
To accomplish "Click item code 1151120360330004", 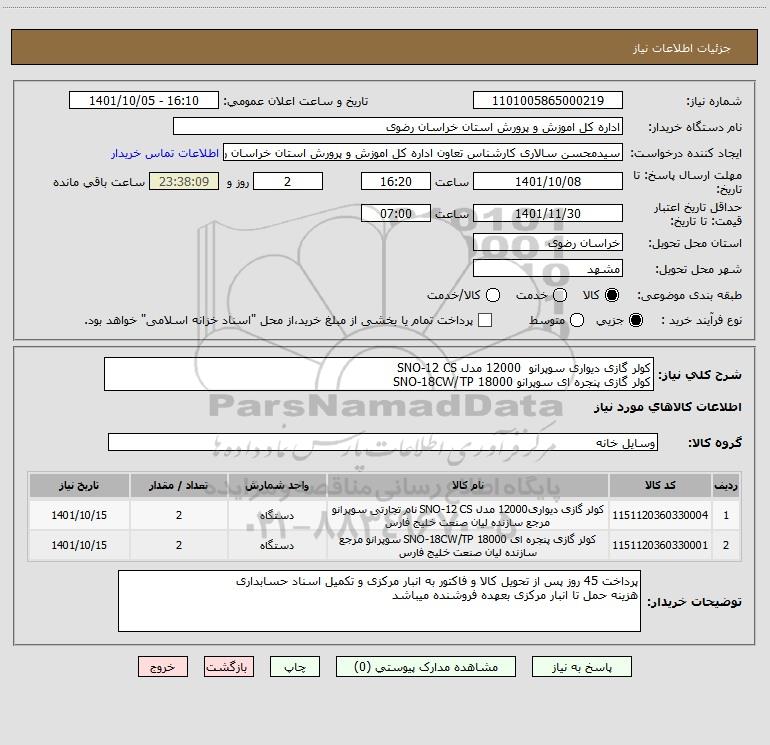I will tap(660, 515).
